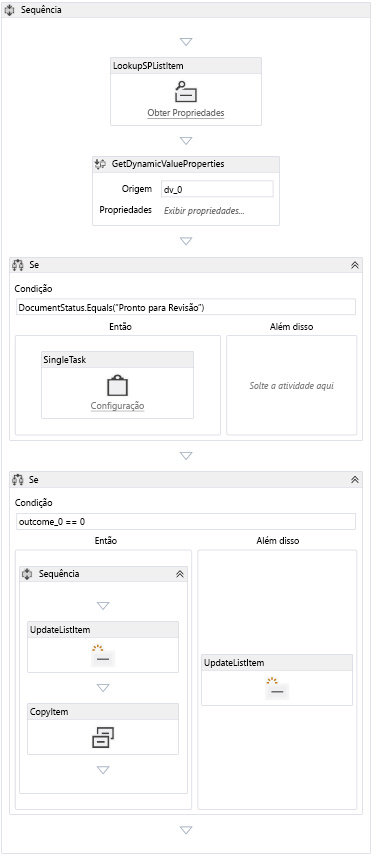Screen dimensions: 376x857
Task: Edit the outcome_0 == 0 condition field
Action: click(186, 521)
